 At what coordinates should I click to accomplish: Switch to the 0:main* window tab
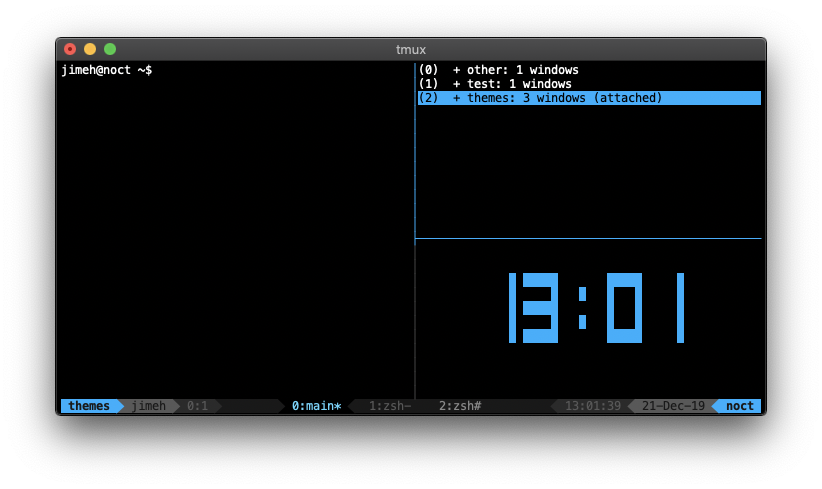317,406
